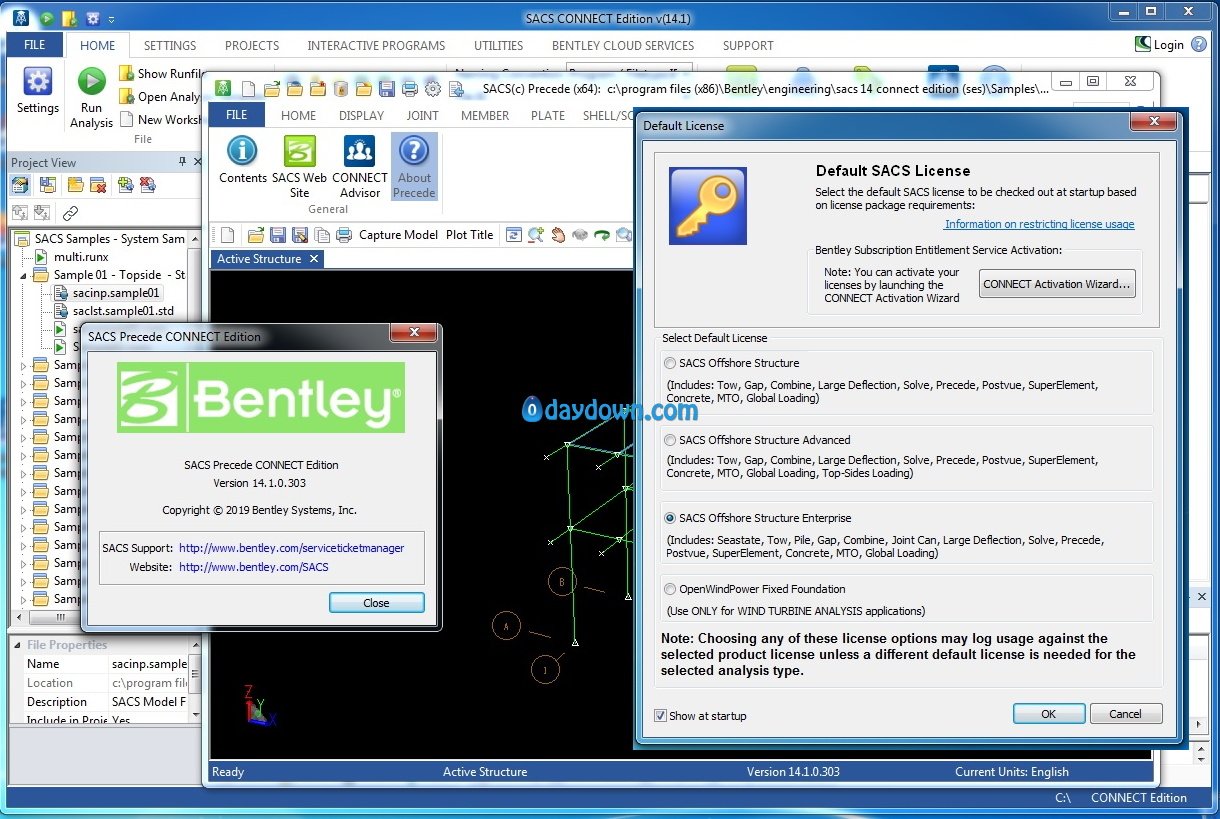Confirm the Default License dialog with OK

click(1048, 714)
